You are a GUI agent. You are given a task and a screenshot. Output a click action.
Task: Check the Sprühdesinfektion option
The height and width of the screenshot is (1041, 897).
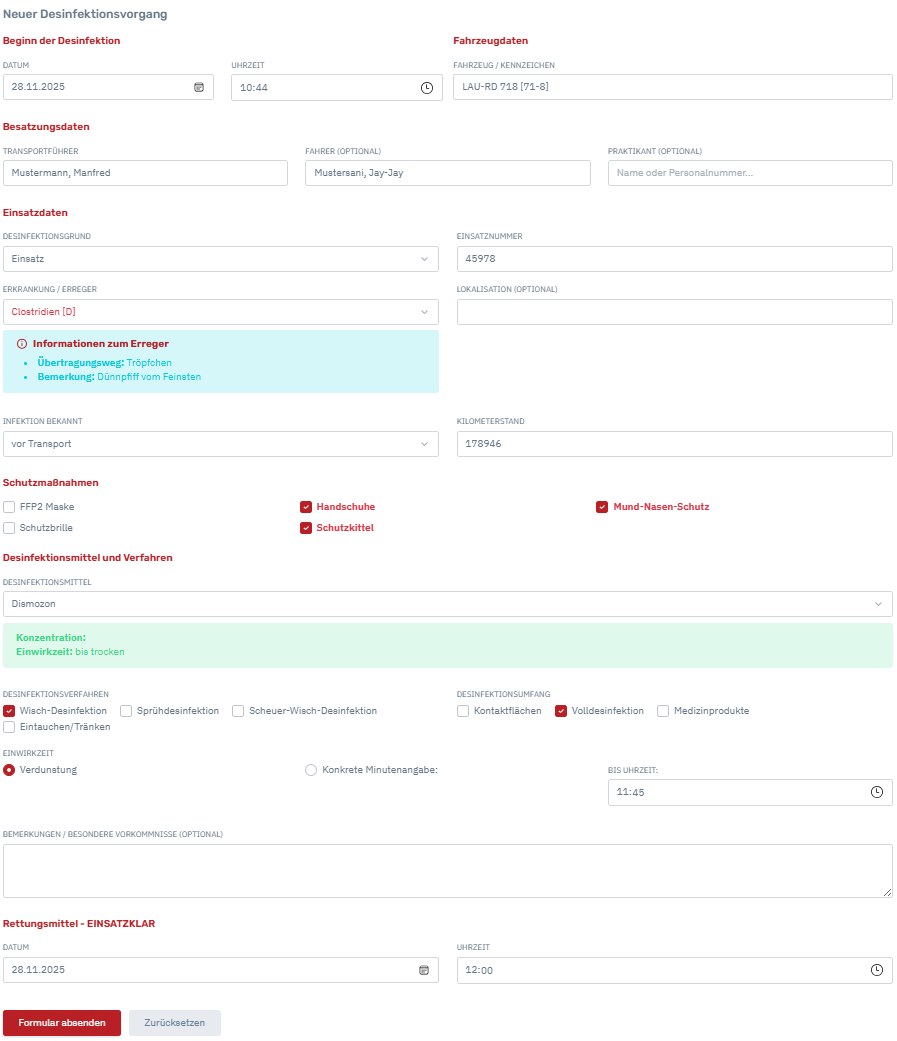(126, 711)
